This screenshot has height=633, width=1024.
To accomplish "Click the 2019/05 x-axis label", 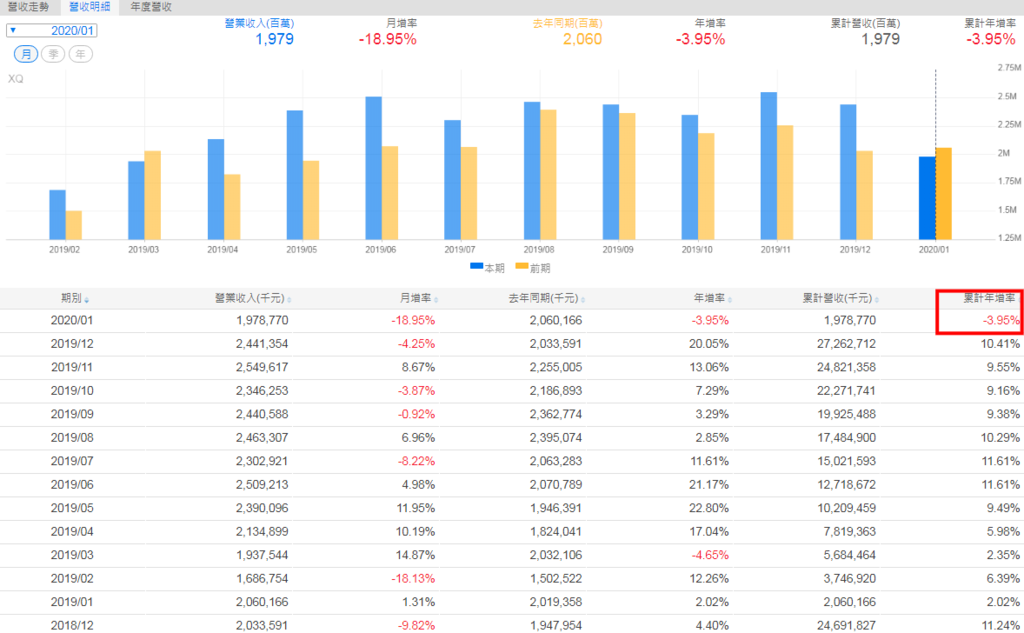I will (302, 250).
